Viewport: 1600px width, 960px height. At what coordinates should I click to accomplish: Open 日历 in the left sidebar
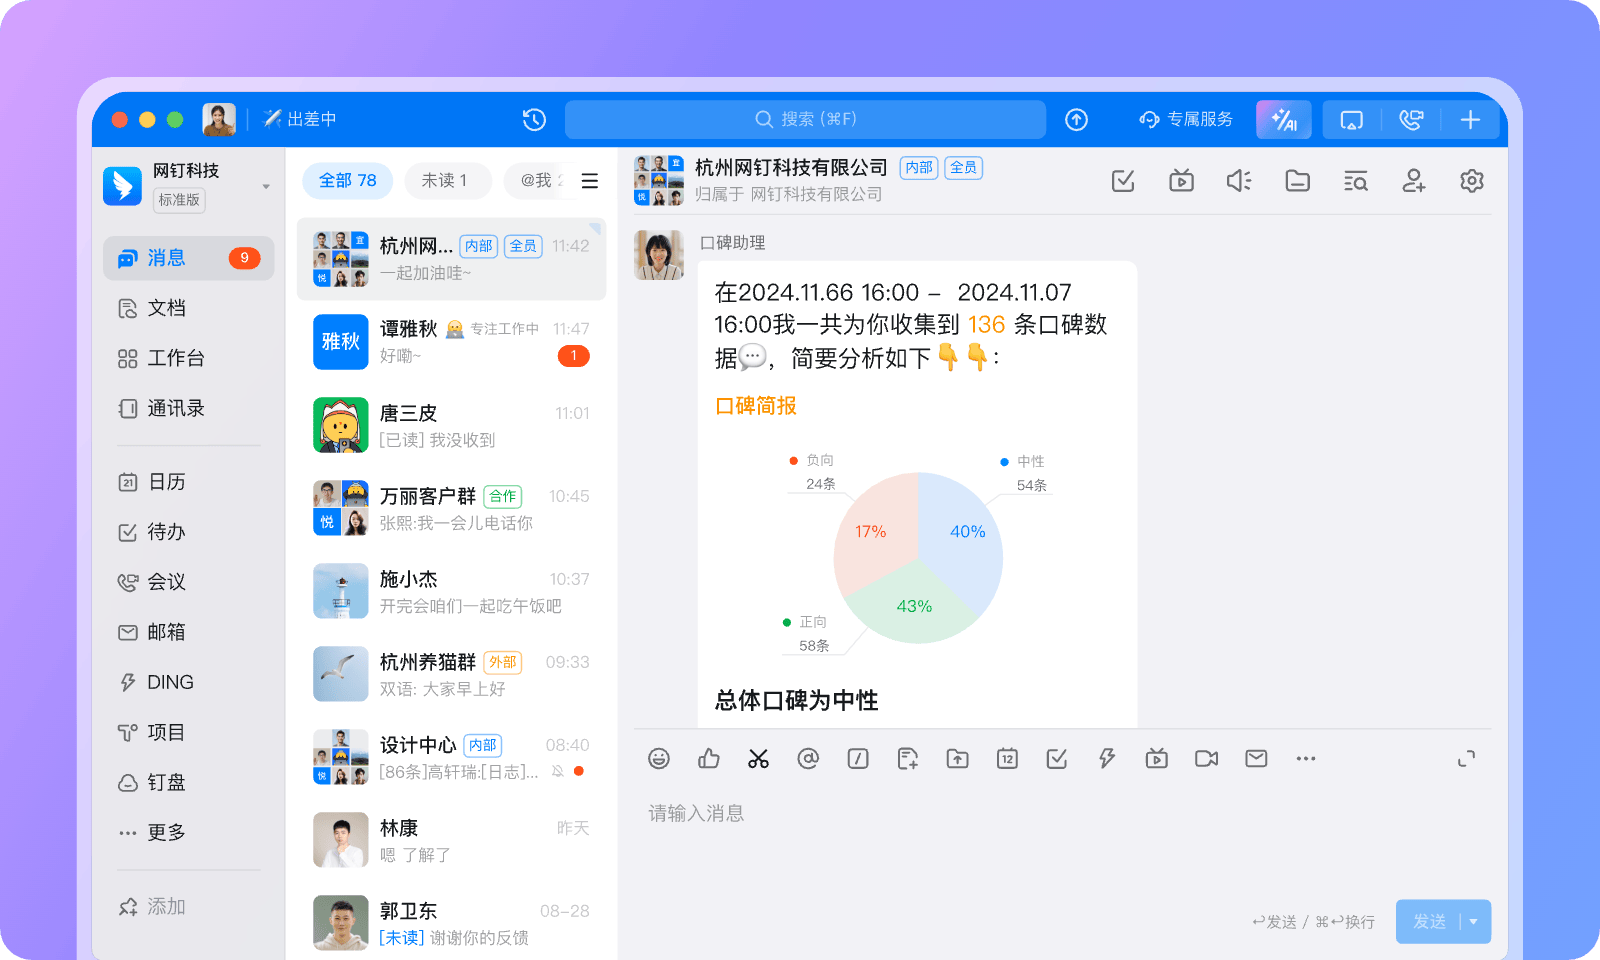click(166, 482)
